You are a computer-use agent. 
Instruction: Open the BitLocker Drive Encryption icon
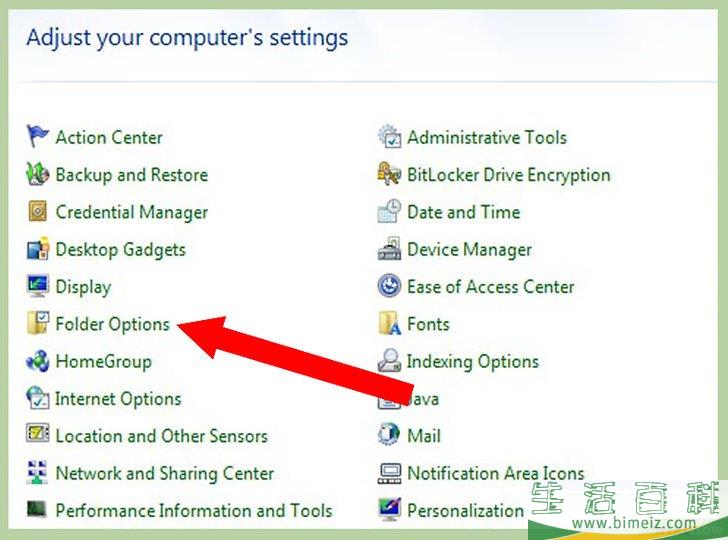pos(389,174)
